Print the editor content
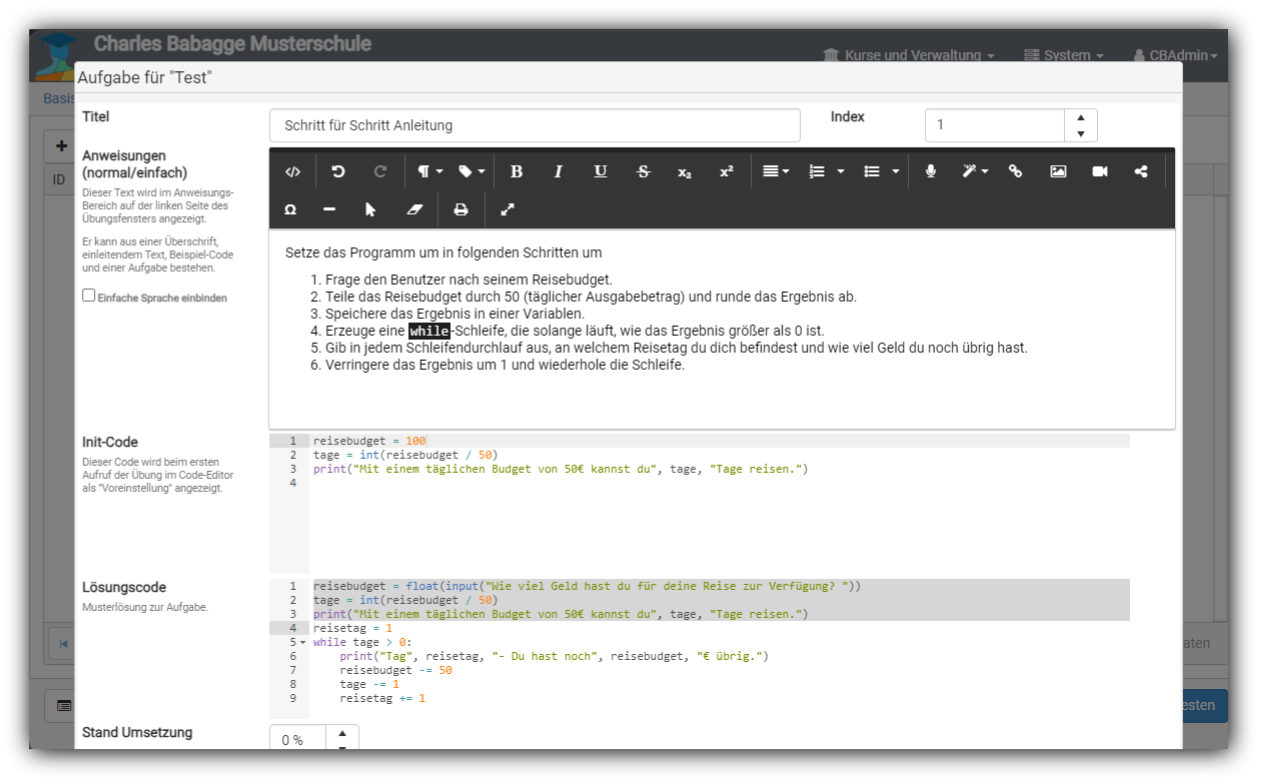The image size is (1261, 782). 460,210
